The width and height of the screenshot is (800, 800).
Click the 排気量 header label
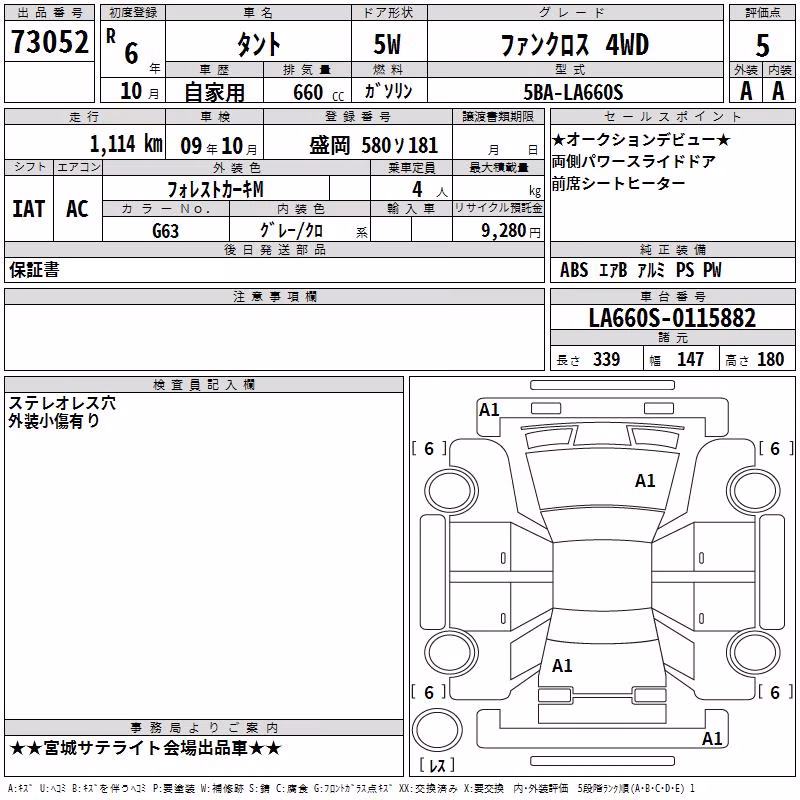(307, 69)
